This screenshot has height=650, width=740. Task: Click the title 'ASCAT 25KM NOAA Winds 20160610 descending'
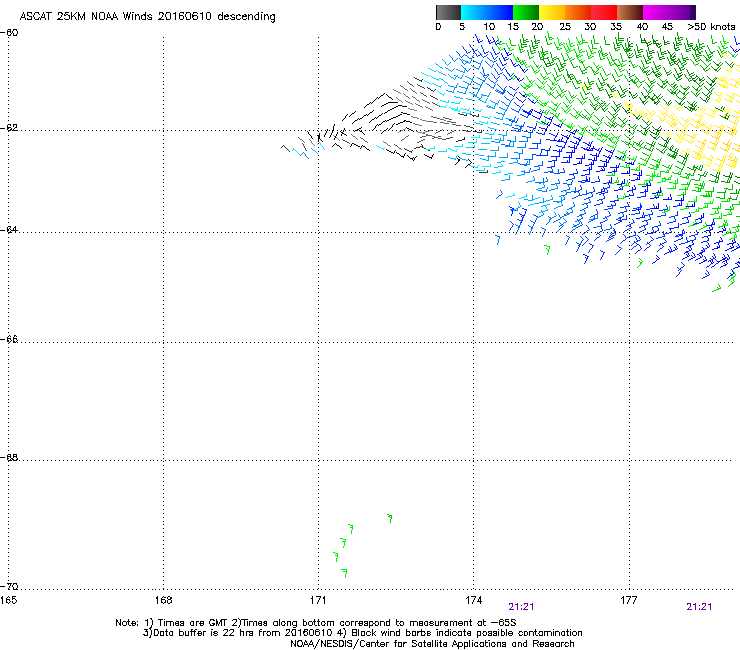click(x=147, y=16)
